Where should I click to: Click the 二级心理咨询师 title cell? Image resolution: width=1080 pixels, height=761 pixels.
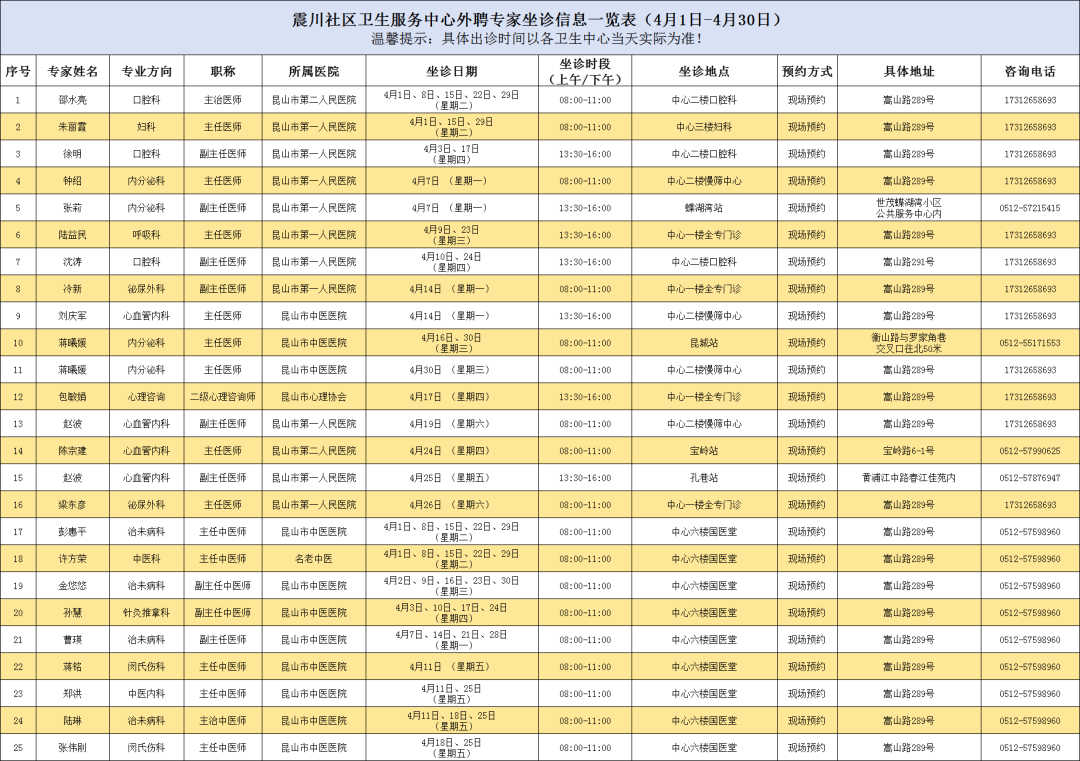(222, 397)
